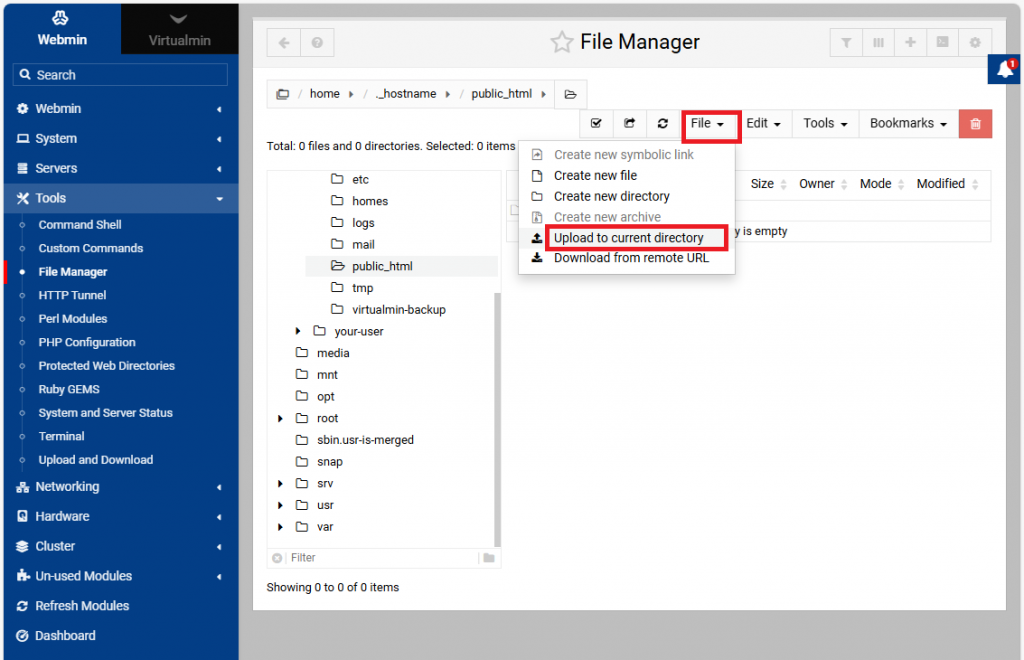Open the notifications bell
Image resolution: width=1024 pixels, height=660 pixels.
point(1005,69)
